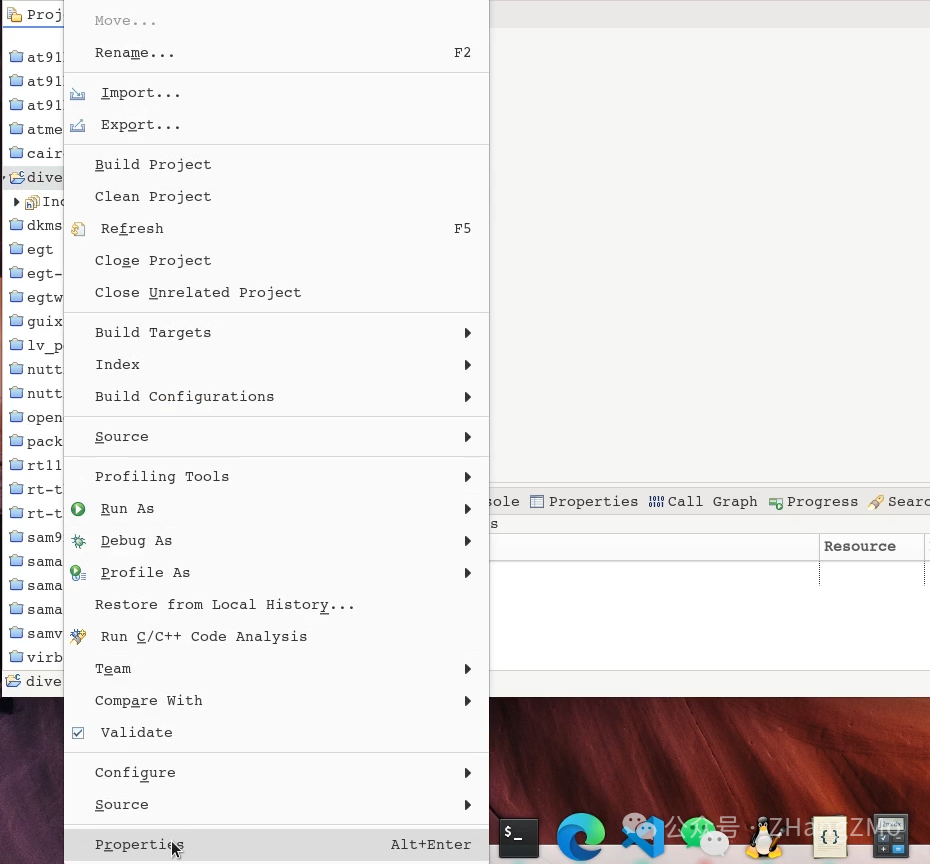Select the open project in explorer
The height and width of the screenshot is (864, 930).
[x=37, y=417]
